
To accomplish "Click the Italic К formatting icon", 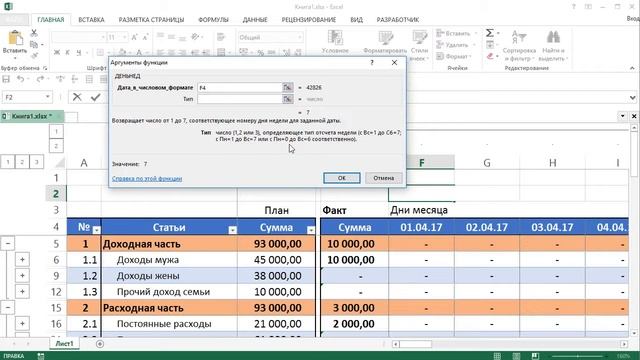I will click(x=67, y=52).
